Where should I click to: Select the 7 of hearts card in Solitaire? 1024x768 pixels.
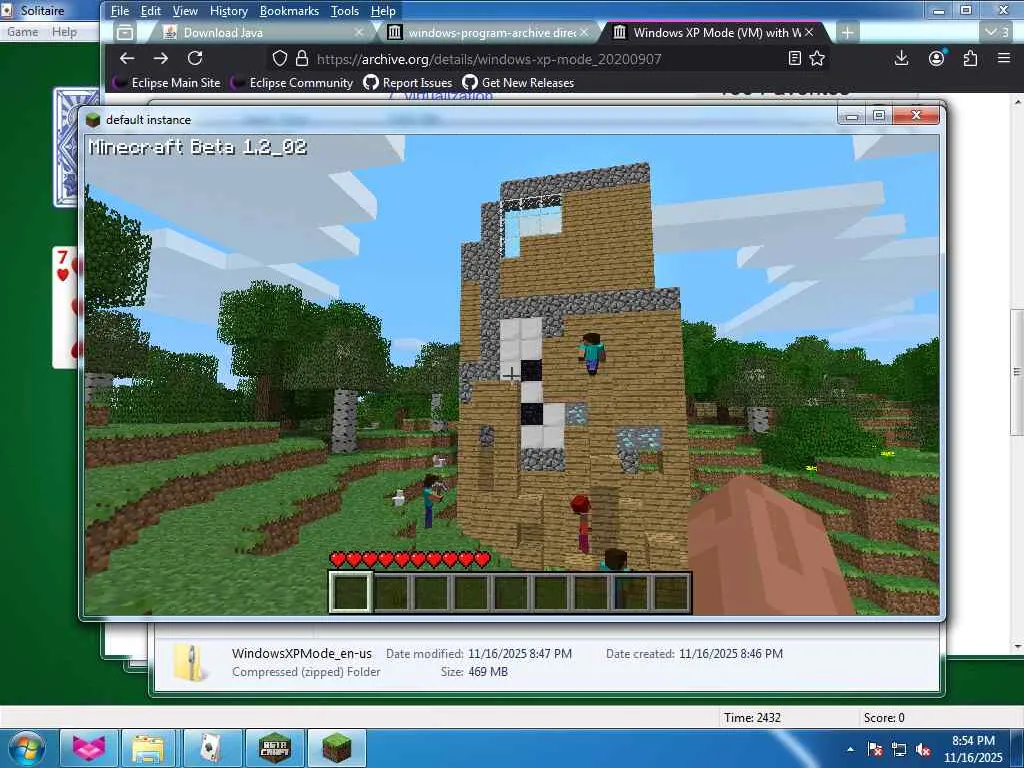65,307
